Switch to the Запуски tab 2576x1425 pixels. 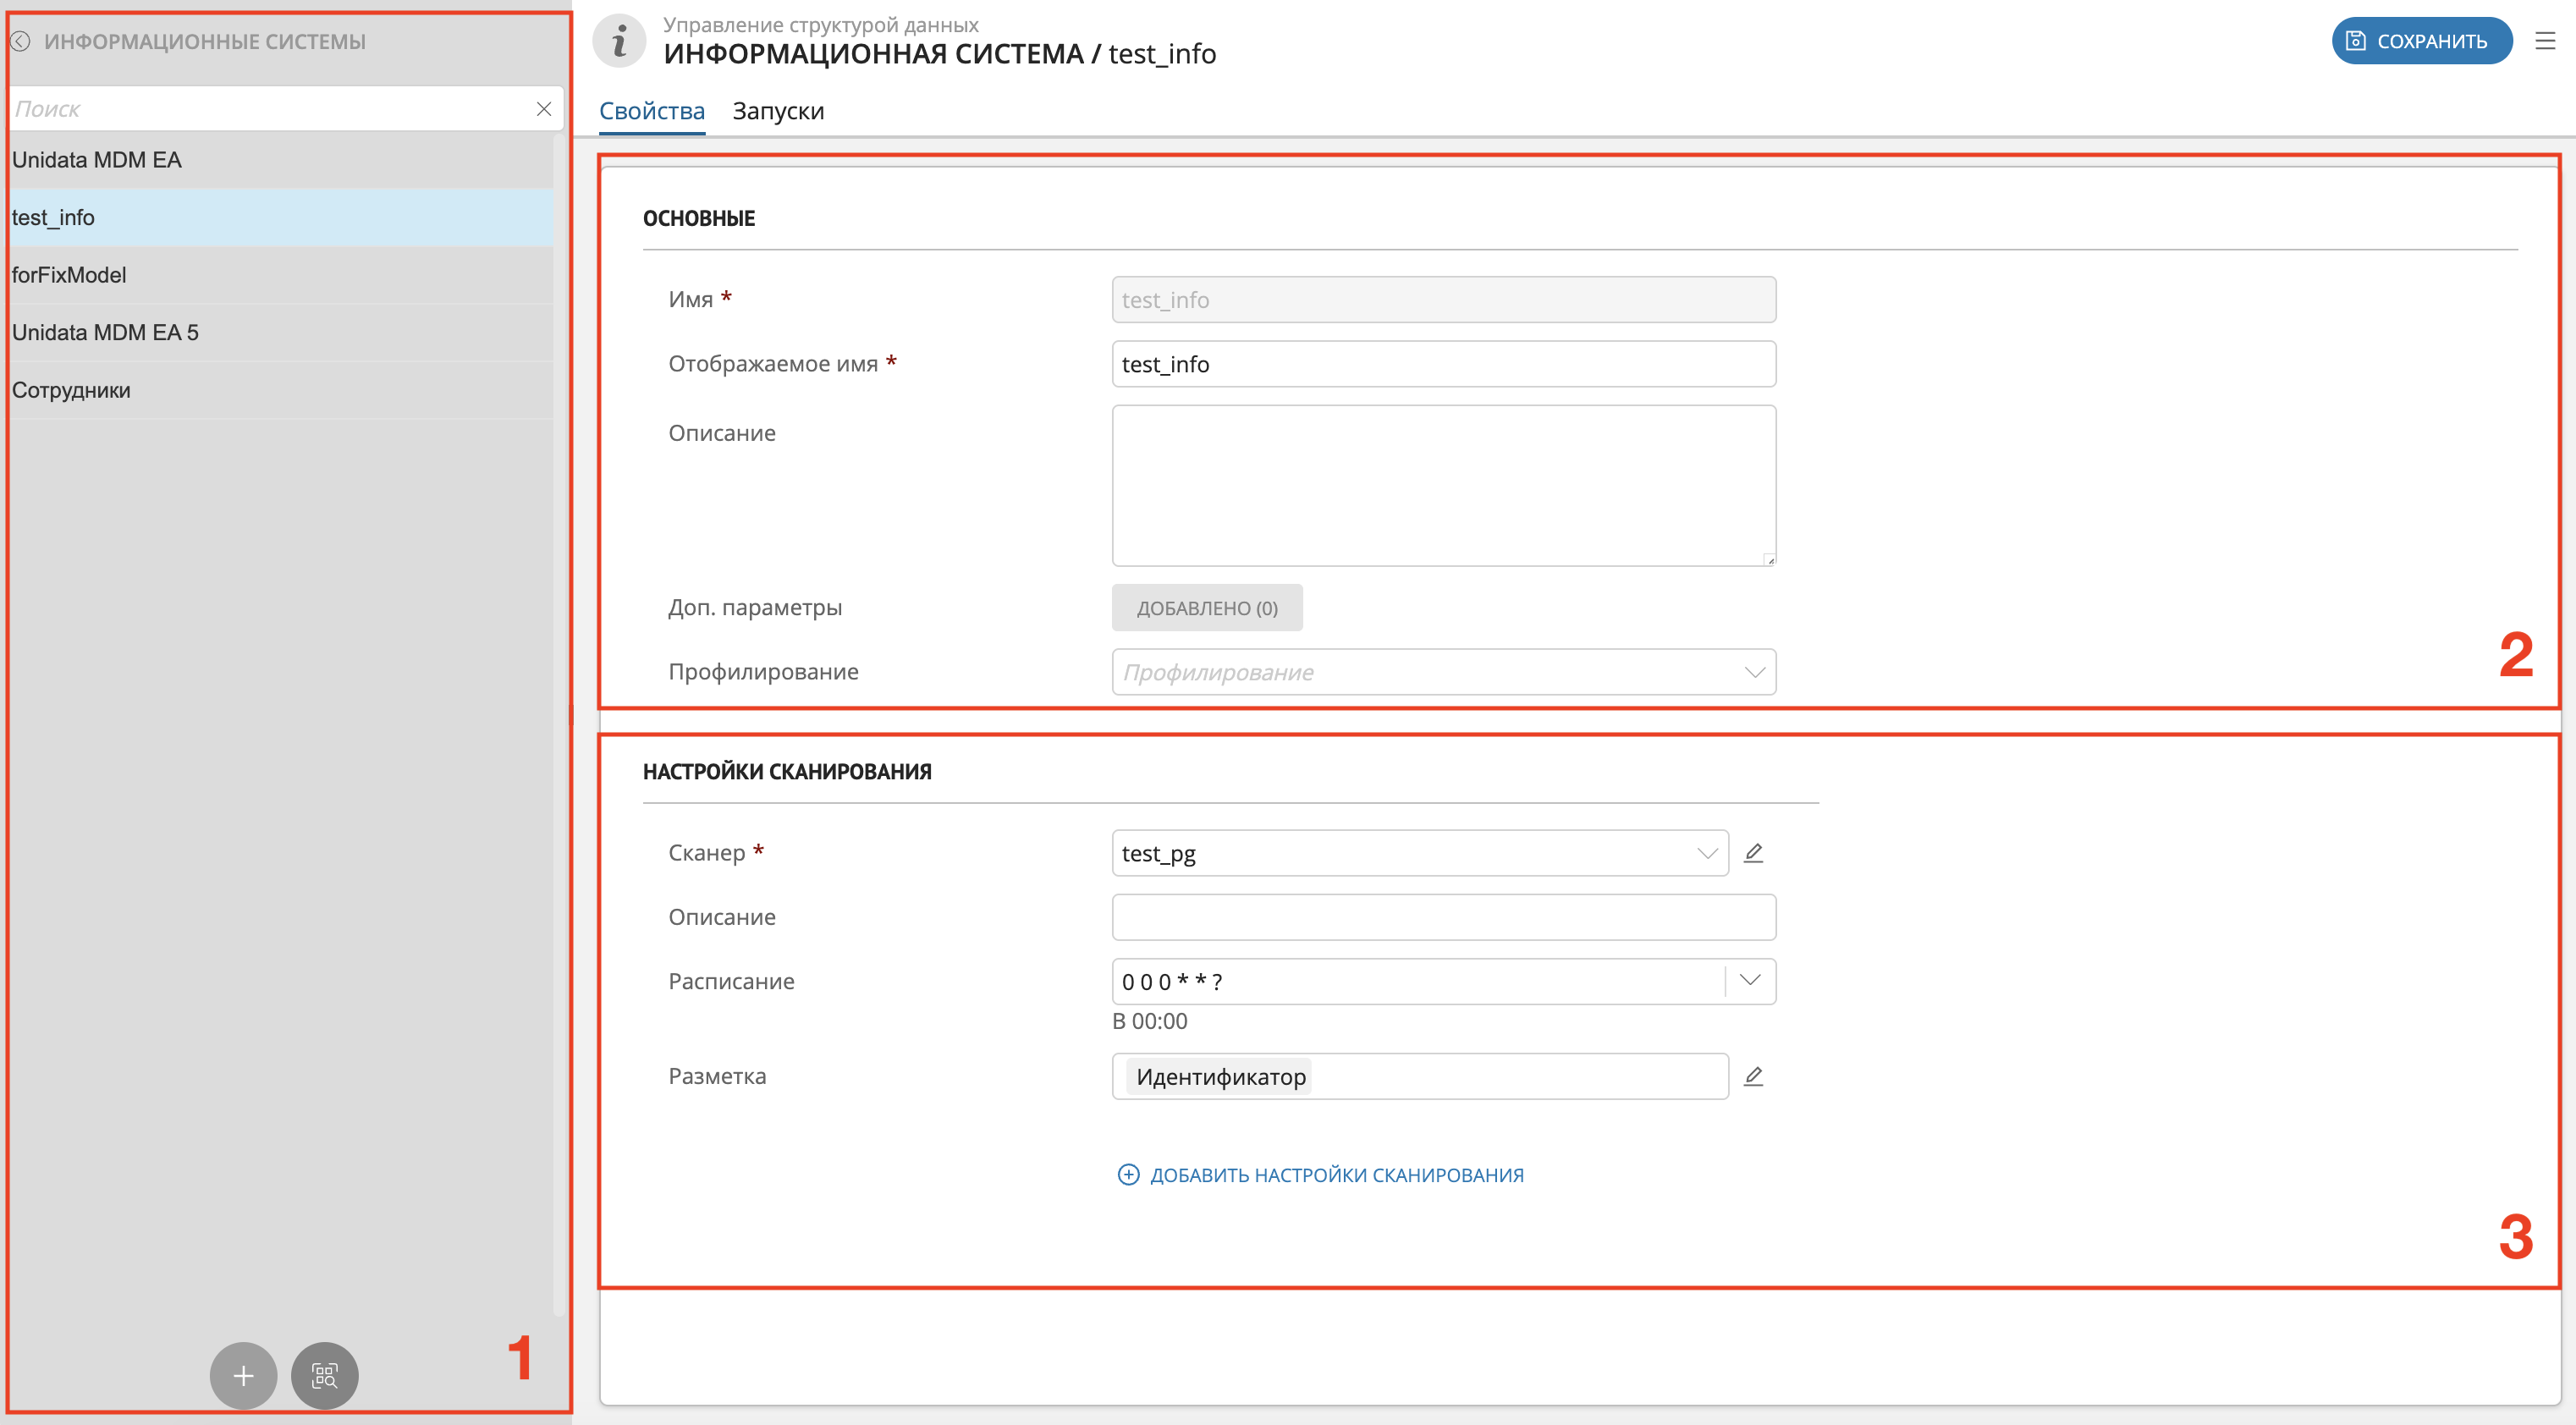[779, 110]
